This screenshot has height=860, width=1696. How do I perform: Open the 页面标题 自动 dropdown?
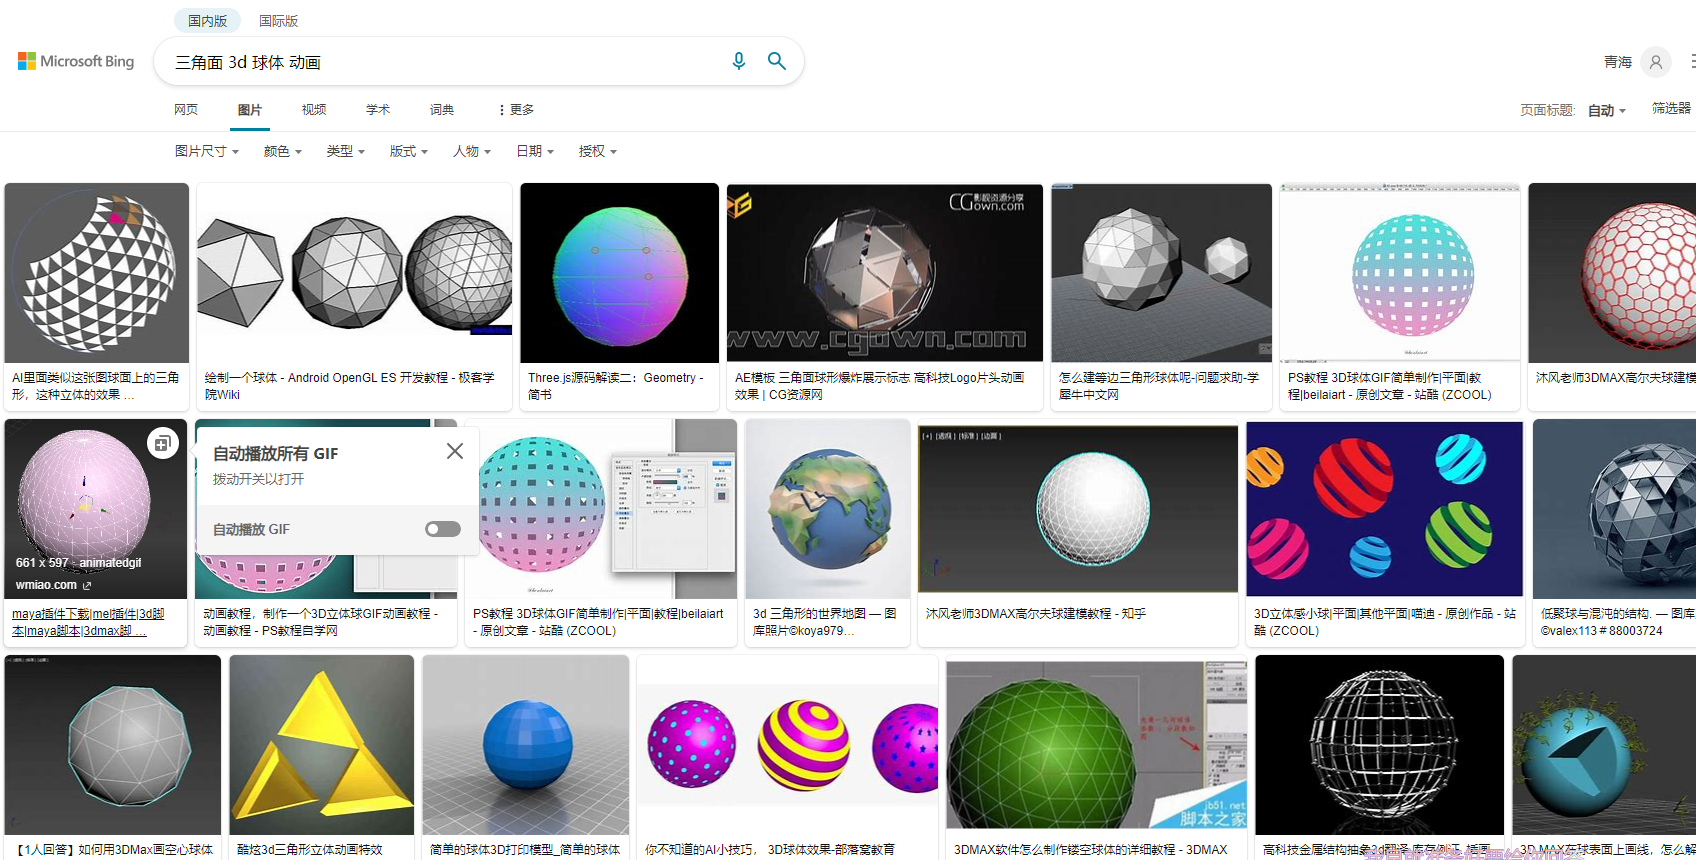click(x=1607, y=110)
